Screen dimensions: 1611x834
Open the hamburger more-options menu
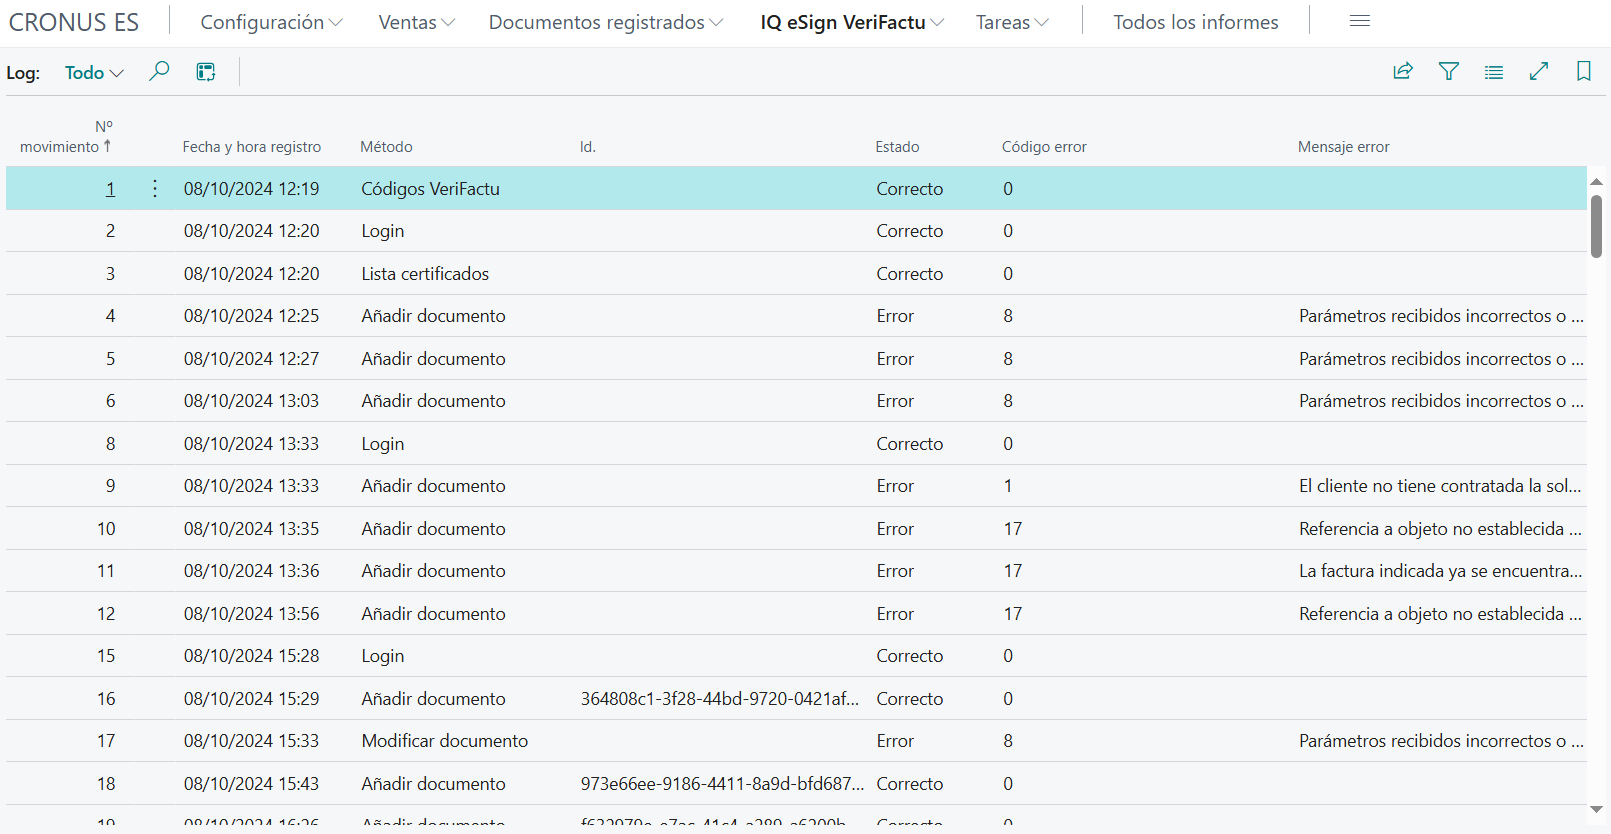pos(1359,21)
